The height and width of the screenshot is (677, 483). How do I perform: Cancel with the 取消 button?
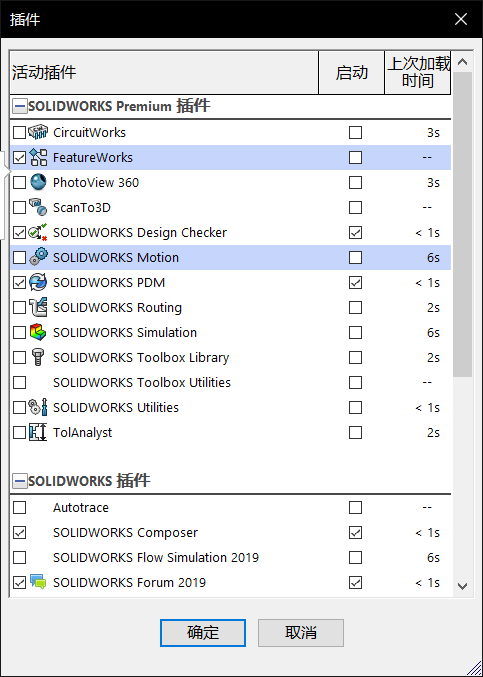pyautogui.click(x=301, y=633)
